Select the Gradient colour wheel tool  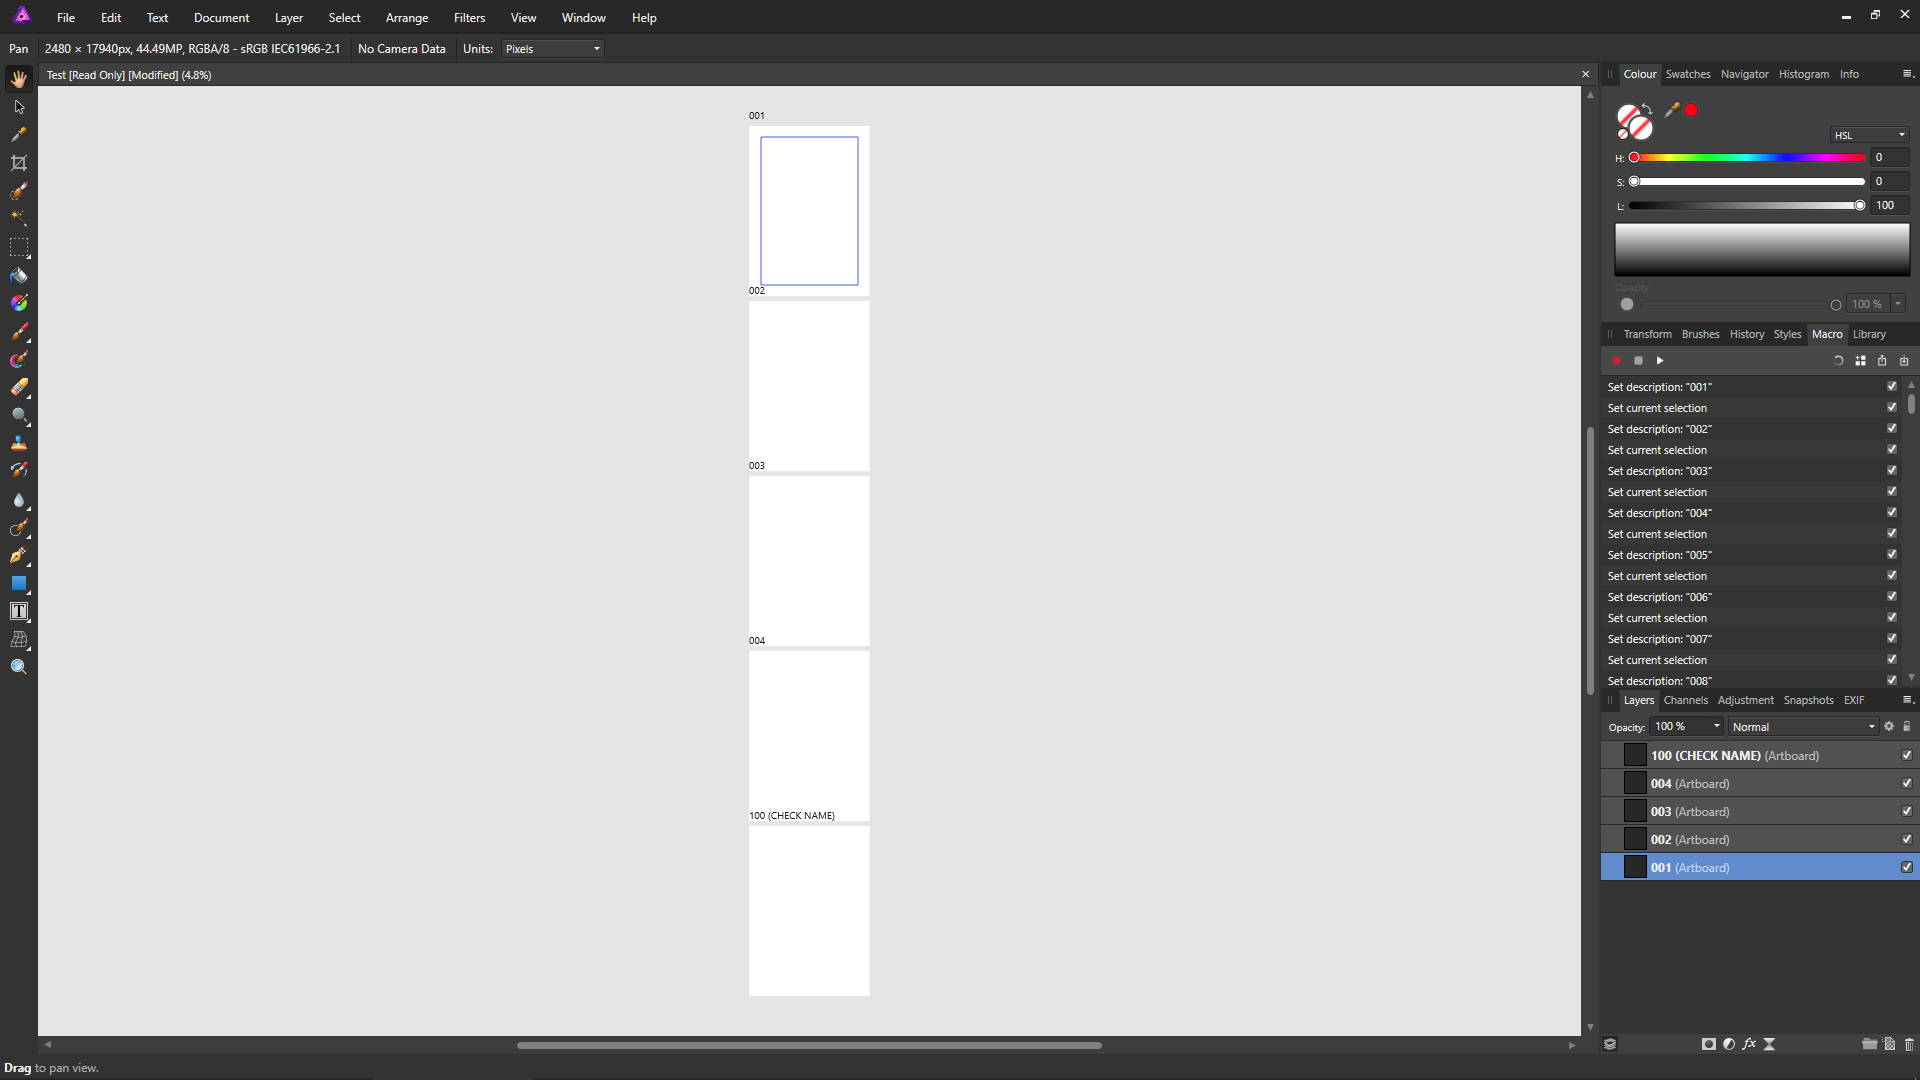point(19,303)
